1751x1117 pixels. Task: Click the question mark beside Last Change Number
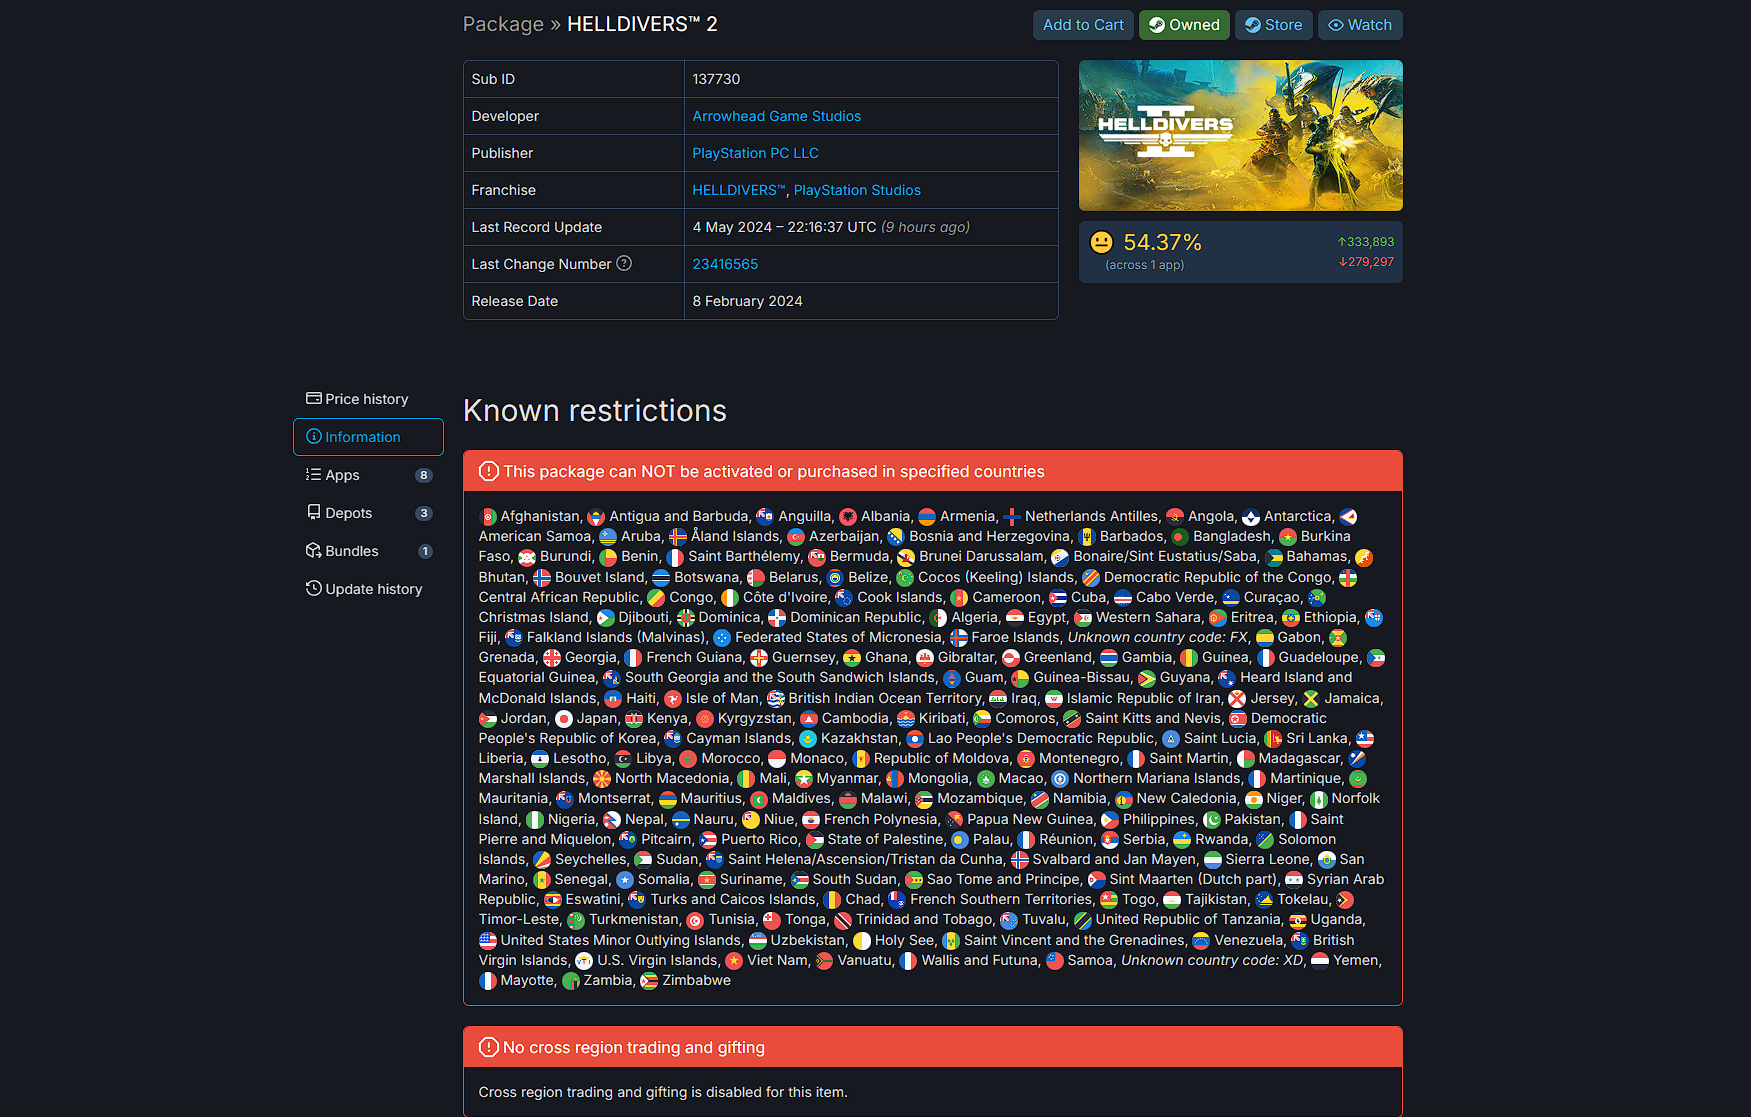624,263
